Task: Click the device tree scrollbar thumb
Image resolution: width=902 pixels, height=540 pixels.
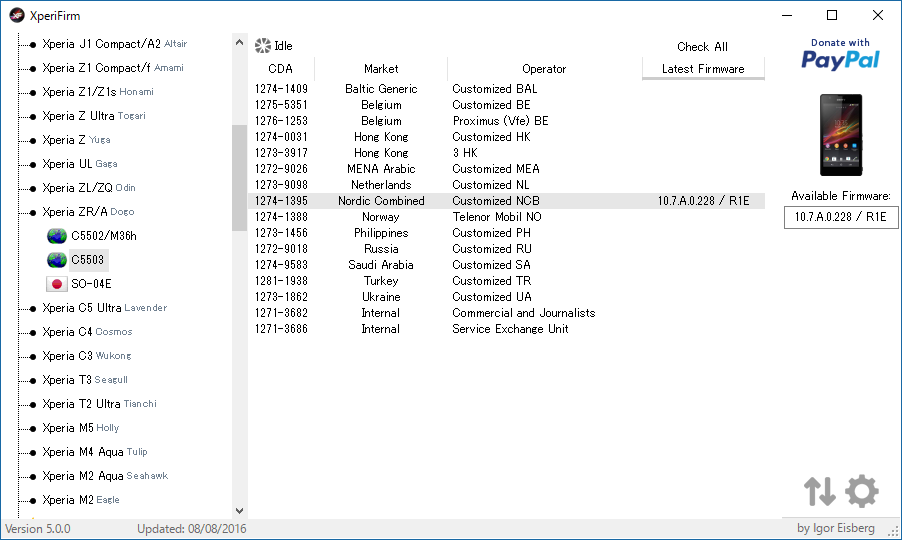Action: 239,178
